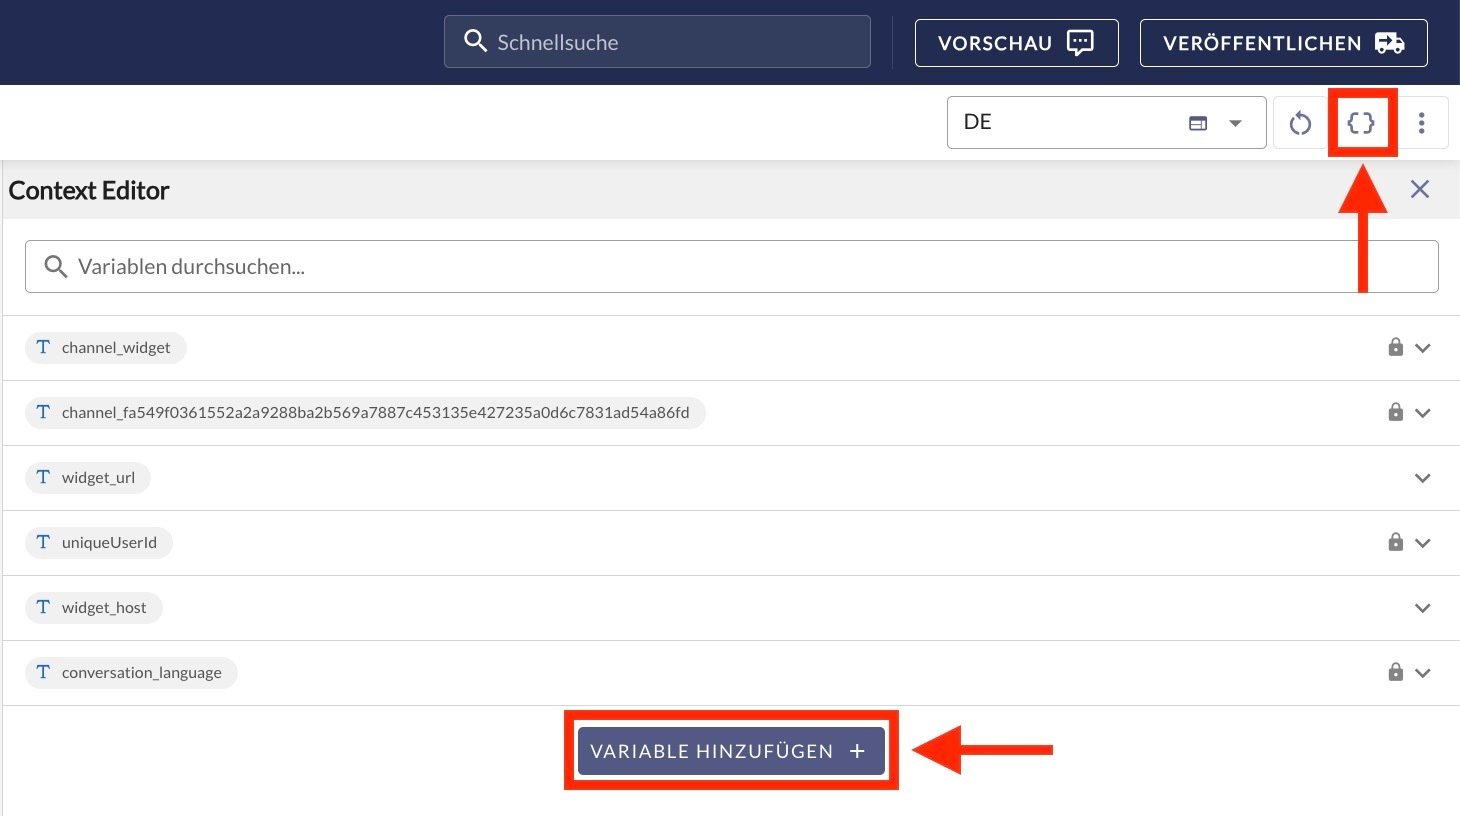Click the lock icon on uniqueUserId row
The height and width of the screenshot is (816, 1460).
1395,542
